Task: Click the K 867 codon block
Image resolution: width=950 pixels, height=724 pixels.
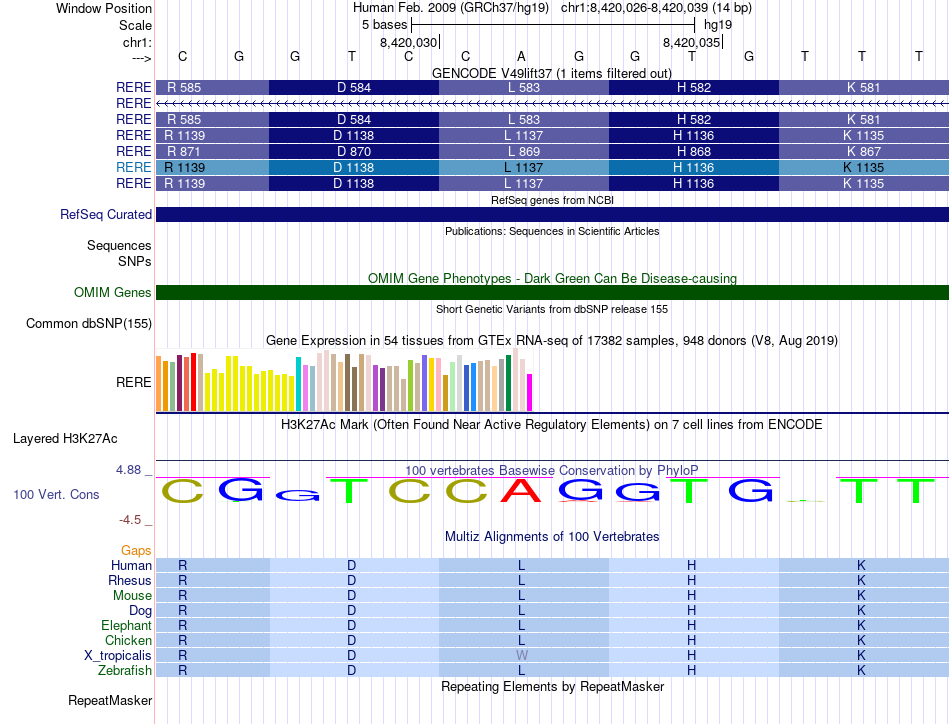Action: coord(863,151)
